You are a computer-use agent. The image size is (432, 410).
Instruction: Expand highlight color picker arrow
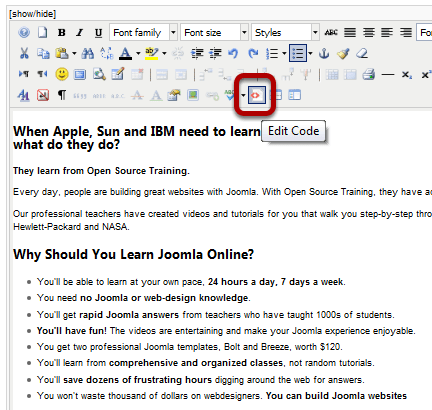coord(164,53)
